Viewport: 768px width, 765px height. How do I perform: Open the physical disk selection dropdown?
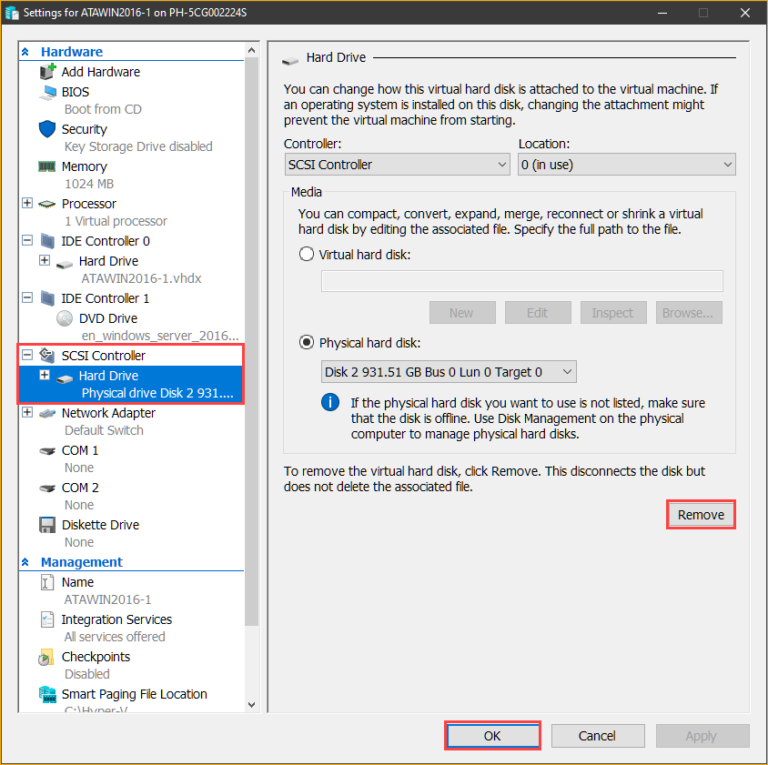pyautogui.click(x=449, y=372)
